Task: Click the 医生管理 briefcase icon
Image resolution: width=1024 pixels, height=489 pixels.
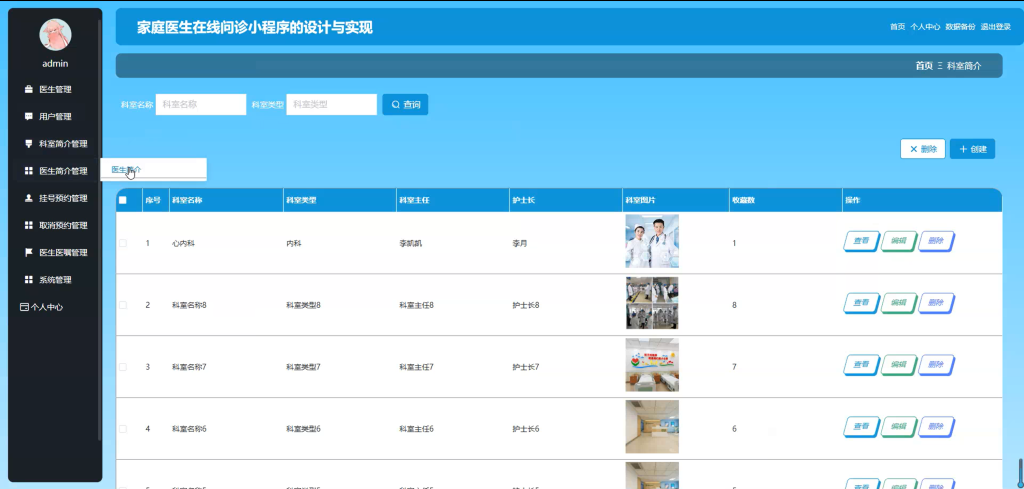Action: coord(28,89)
